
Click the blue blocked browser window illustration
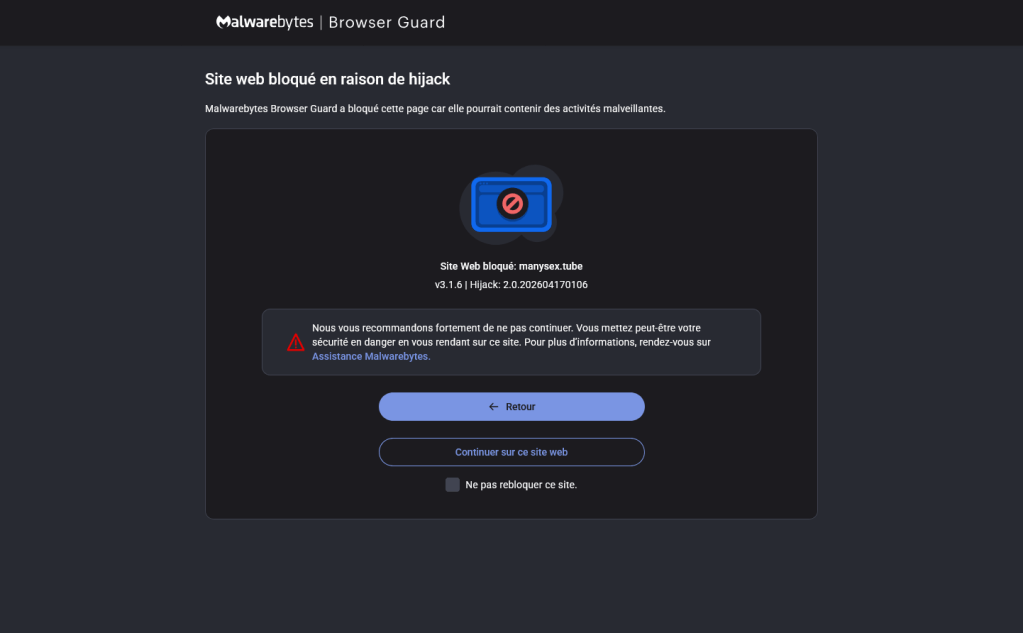tap(512, 204)
